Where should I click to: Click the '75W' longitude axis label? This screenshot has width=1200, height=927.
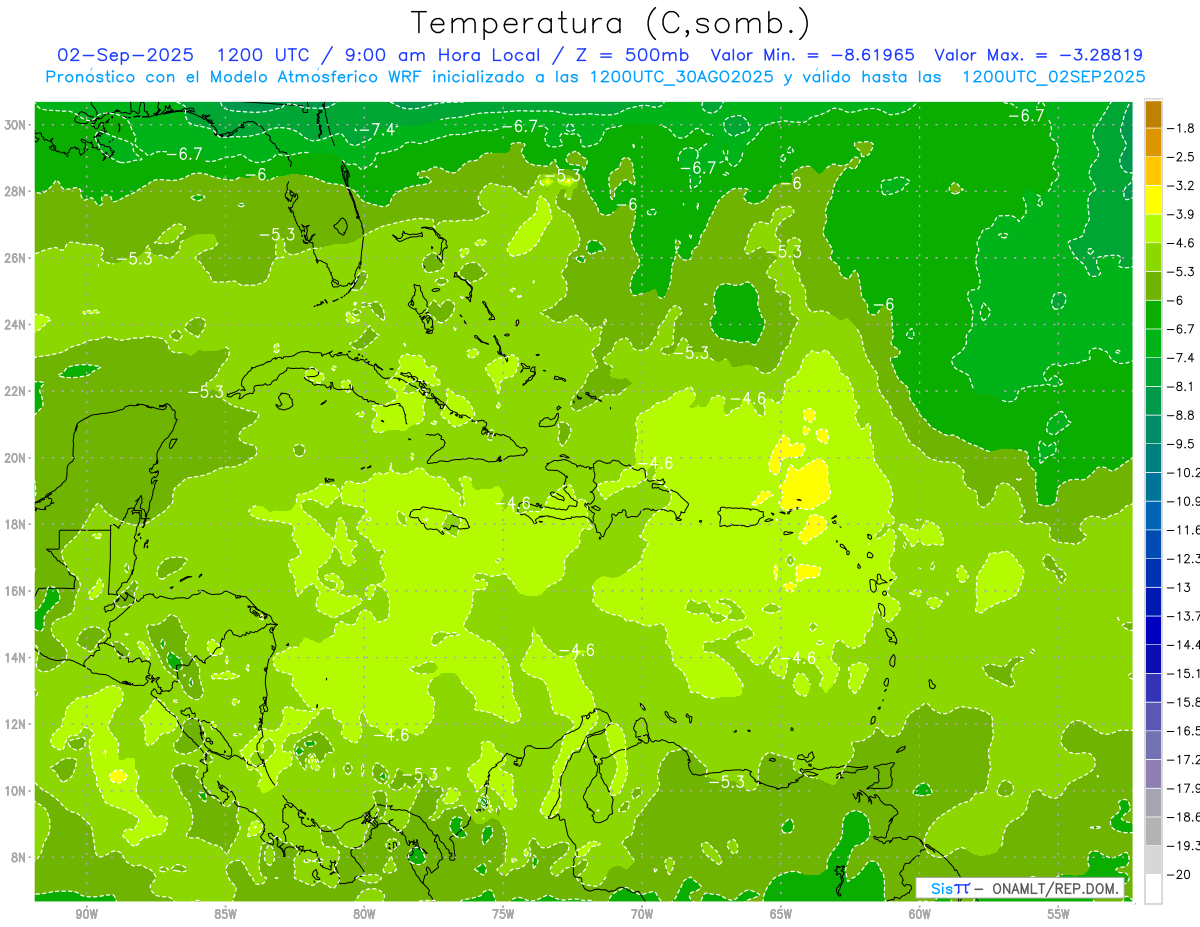point(503,914)
